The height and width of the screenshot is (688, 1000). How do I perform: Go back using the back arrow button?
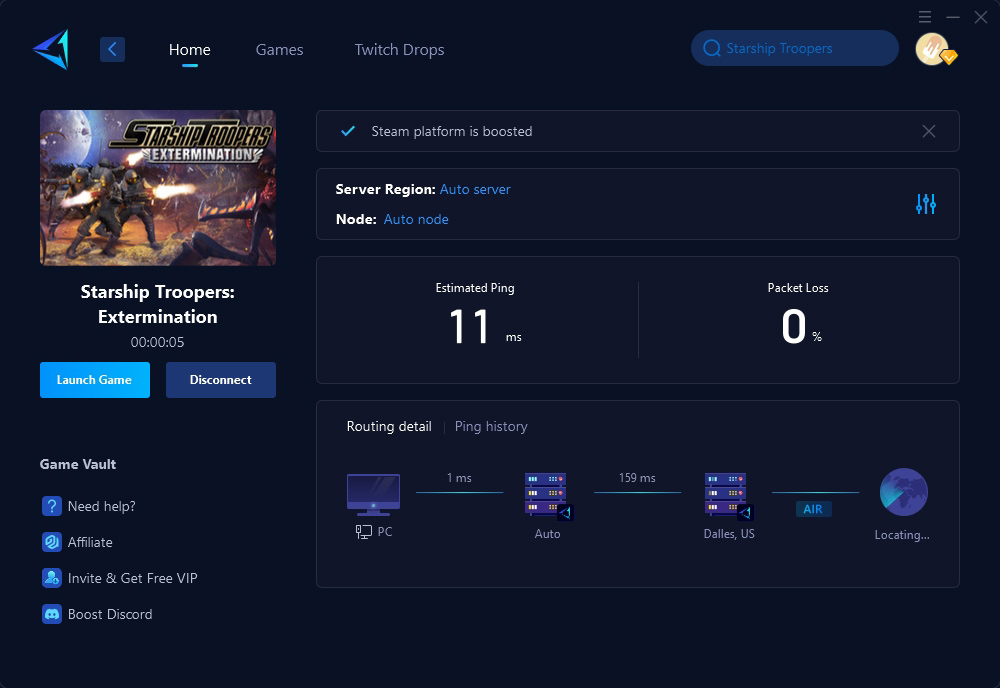pos(112,49)
